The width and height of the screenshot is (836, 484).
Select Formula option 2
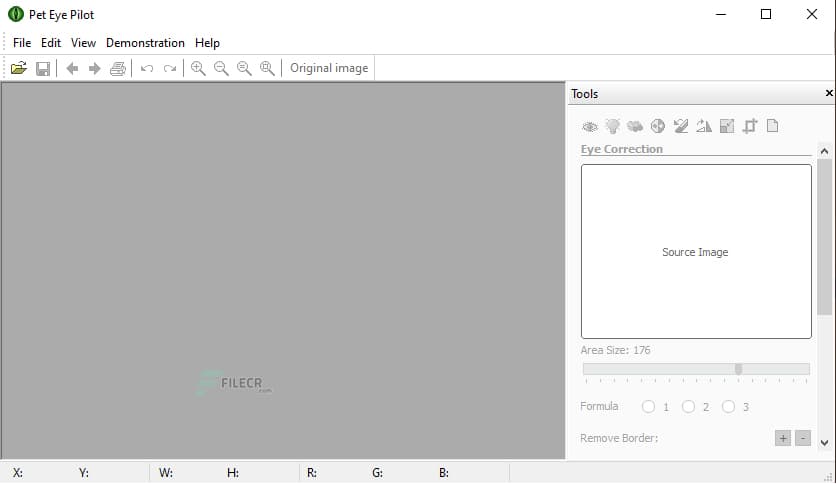[x=688, y=407]
